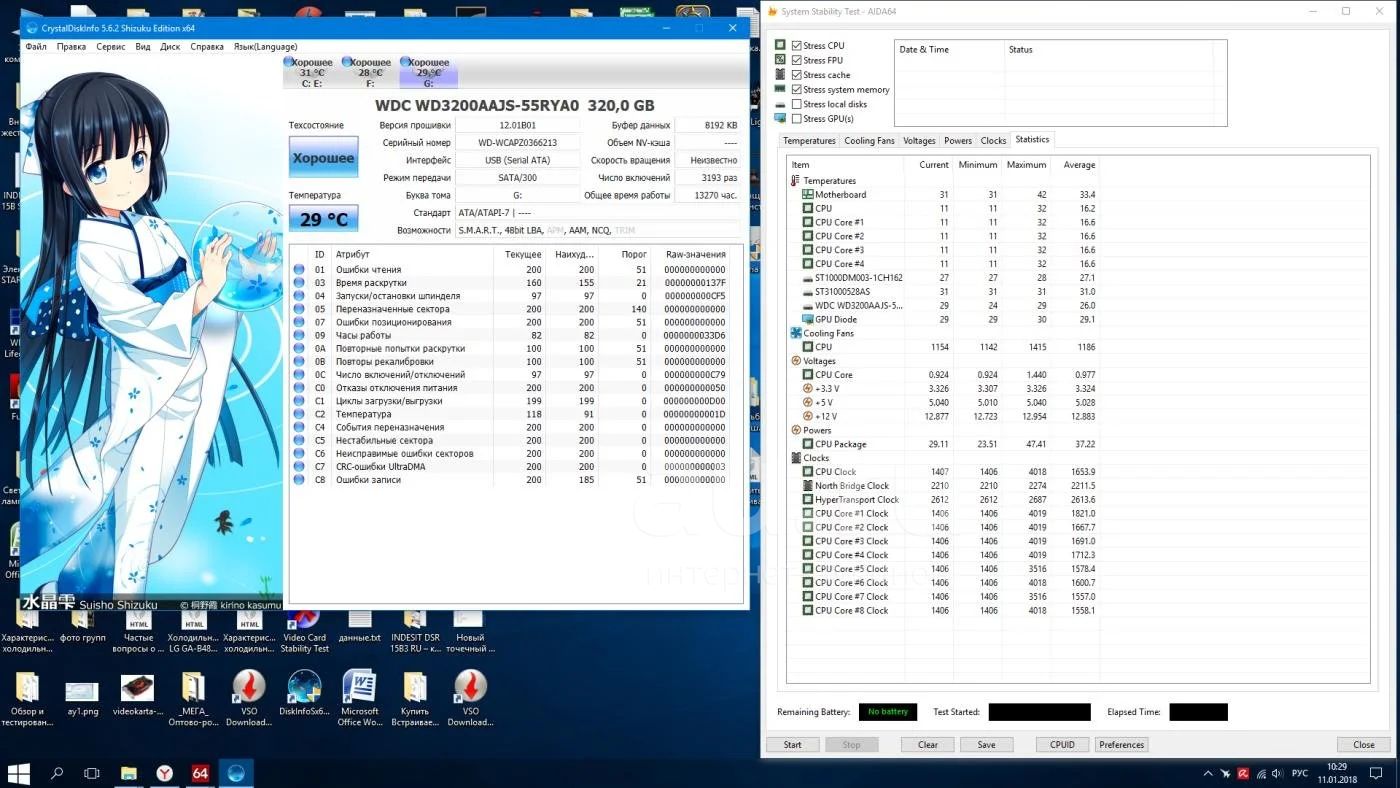Switch to the Temperatures tab in AIDA64

(x=809, y=141)
